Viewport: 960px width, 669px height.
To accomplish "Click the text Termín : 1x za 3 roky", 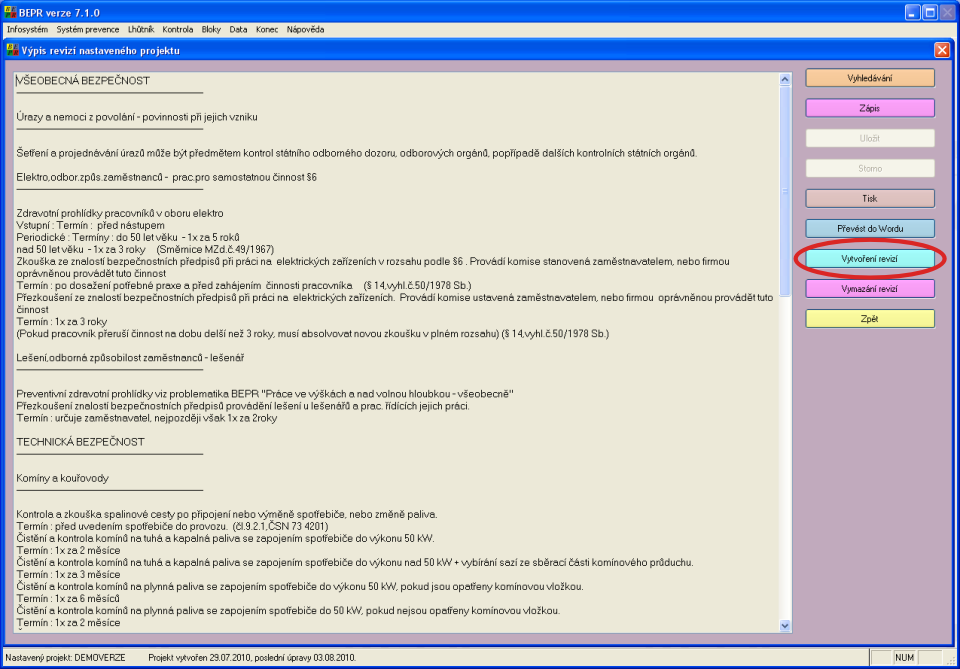I will pos(62,321).
